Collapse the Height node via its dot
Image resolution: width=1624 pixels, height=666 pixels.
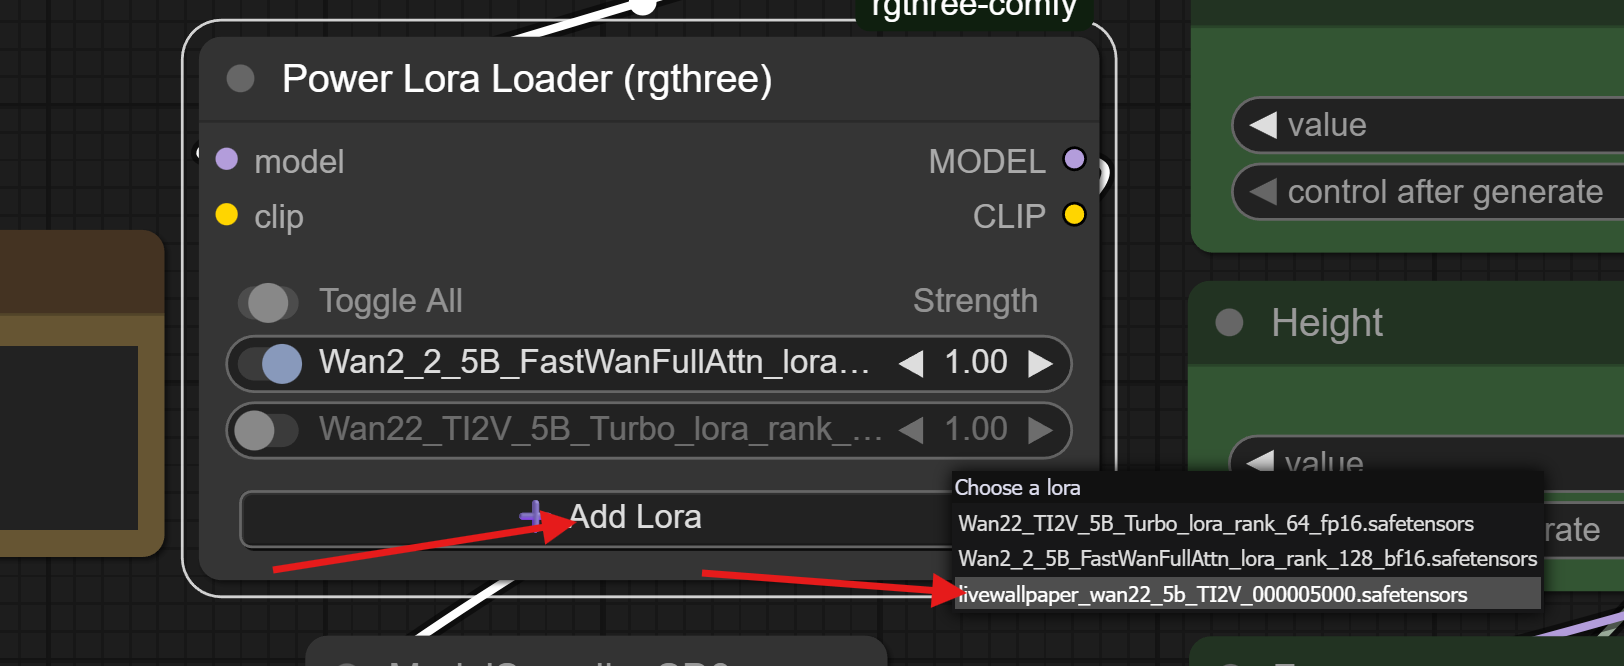(x=1229, y=322)
